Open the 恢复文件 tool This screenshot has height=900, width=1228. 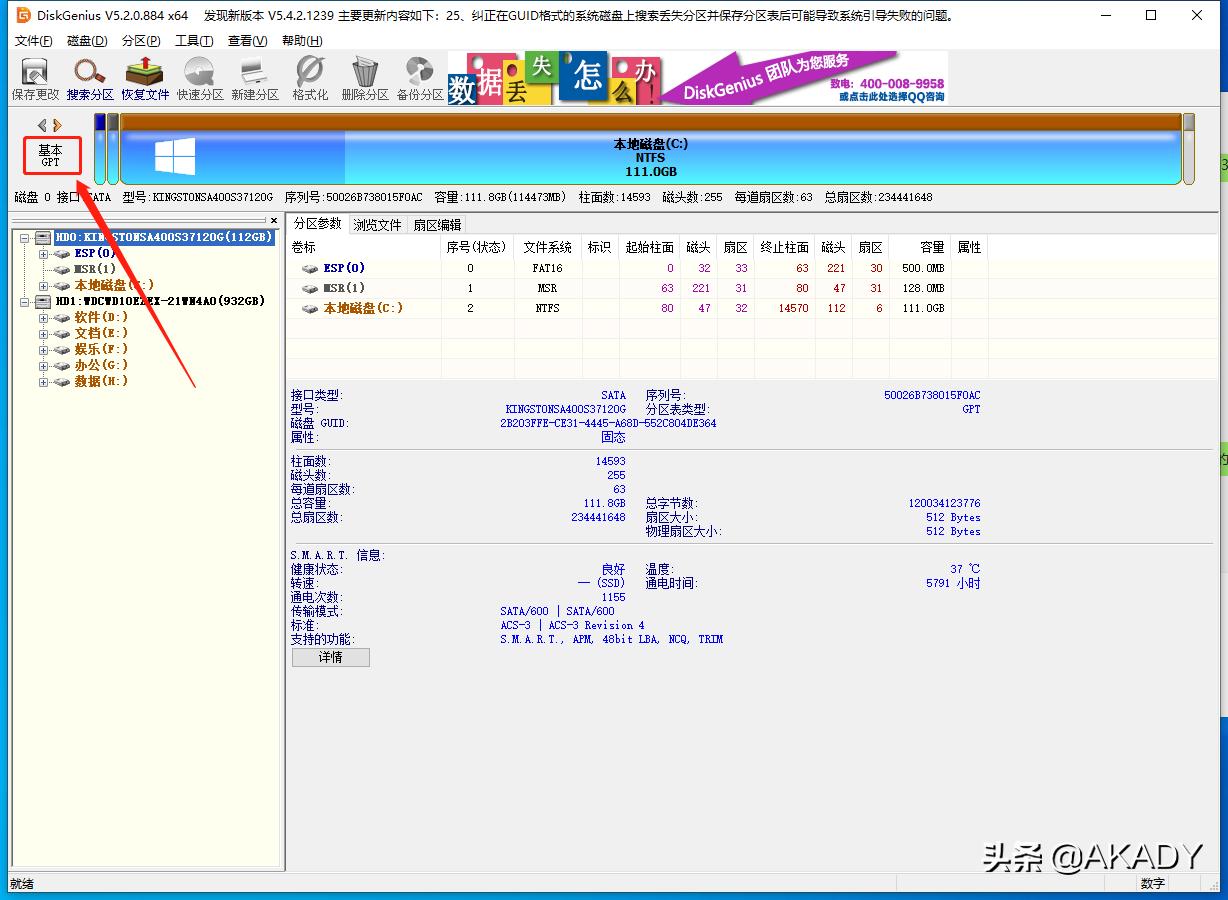click(144, 78)
